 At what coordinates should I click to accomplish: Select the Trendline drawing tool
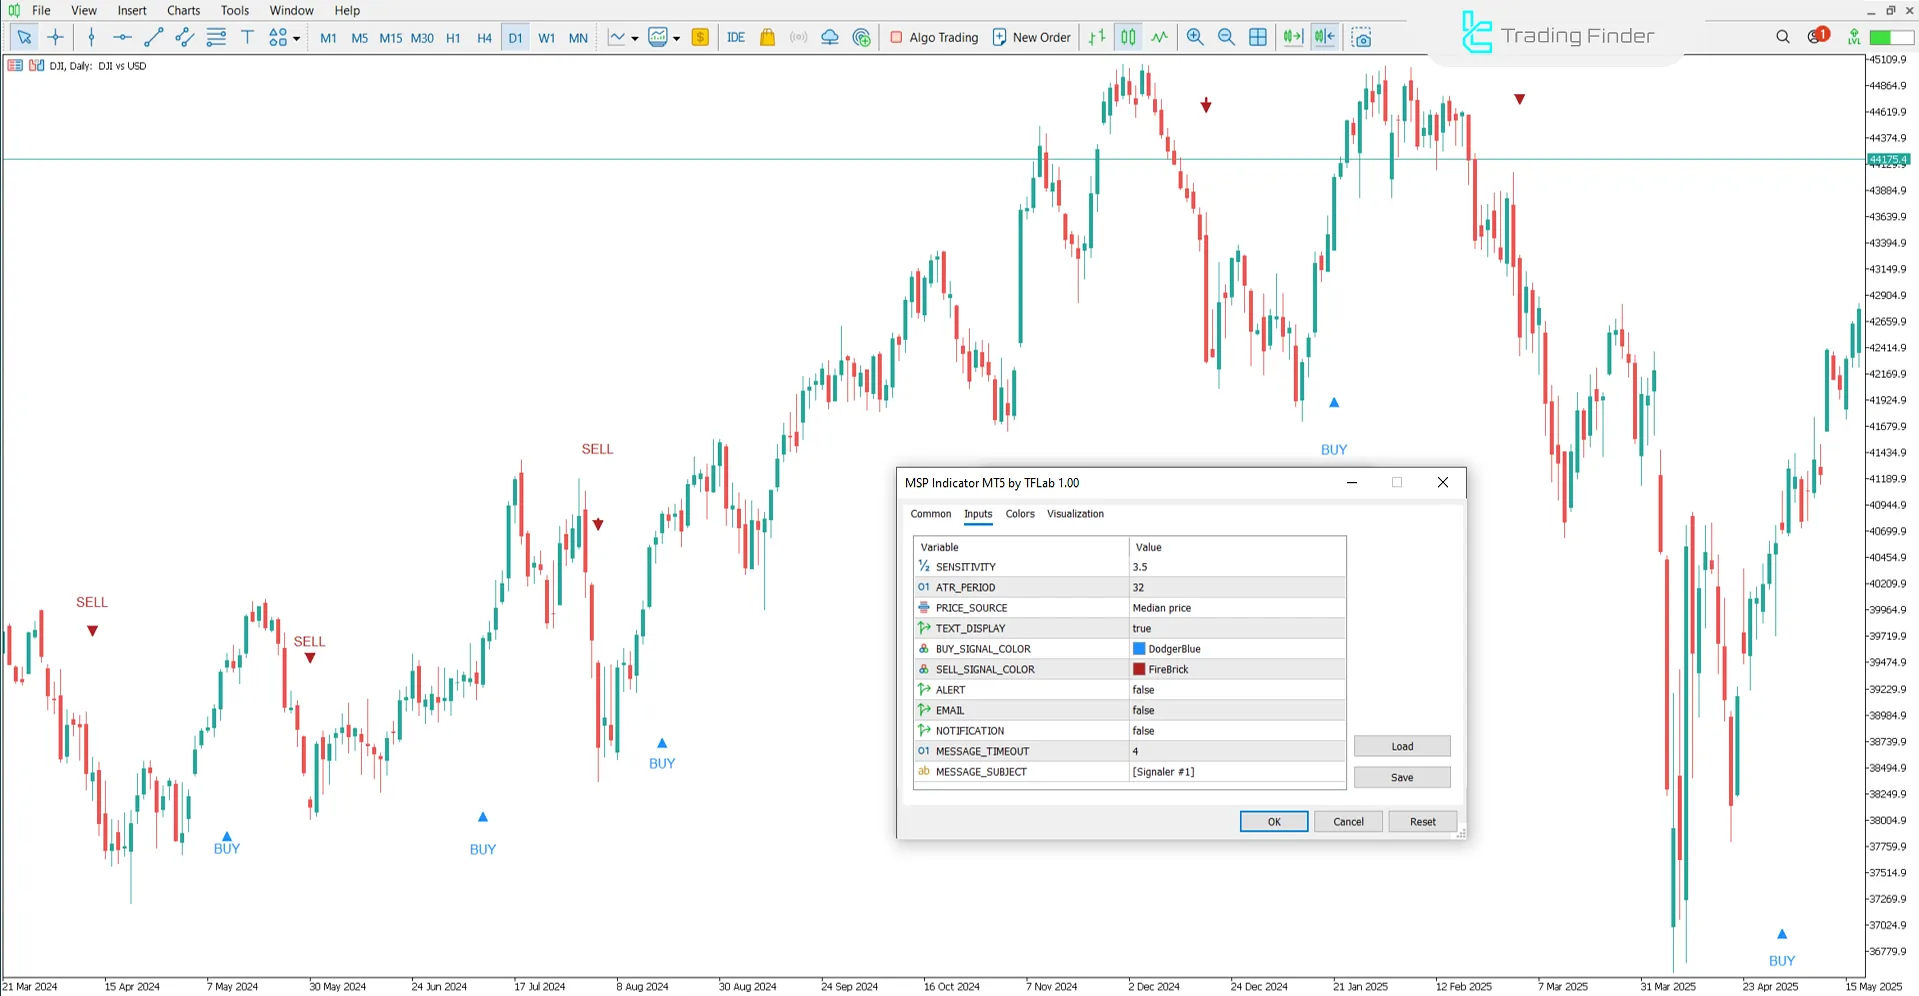(153, 37)
